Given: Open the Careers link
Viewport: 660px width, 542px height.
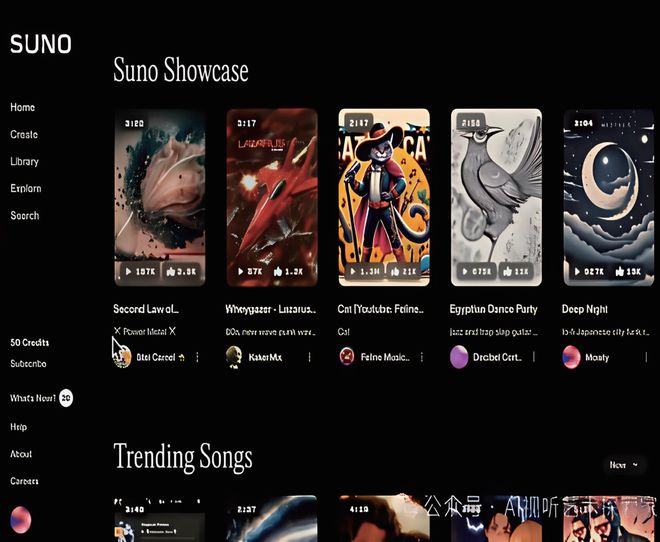Looking at the screenshot, I should pos(24,481).
